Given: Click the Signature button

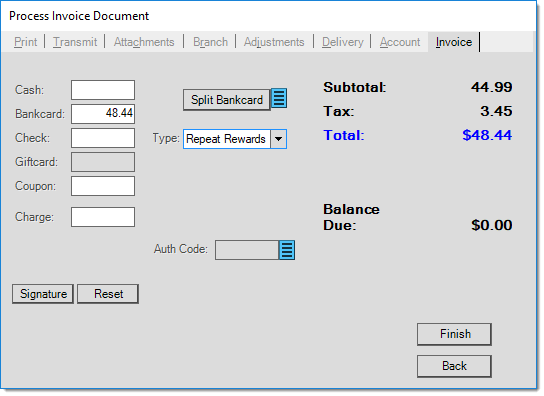Looking at the screenshot, I should 43,294.
